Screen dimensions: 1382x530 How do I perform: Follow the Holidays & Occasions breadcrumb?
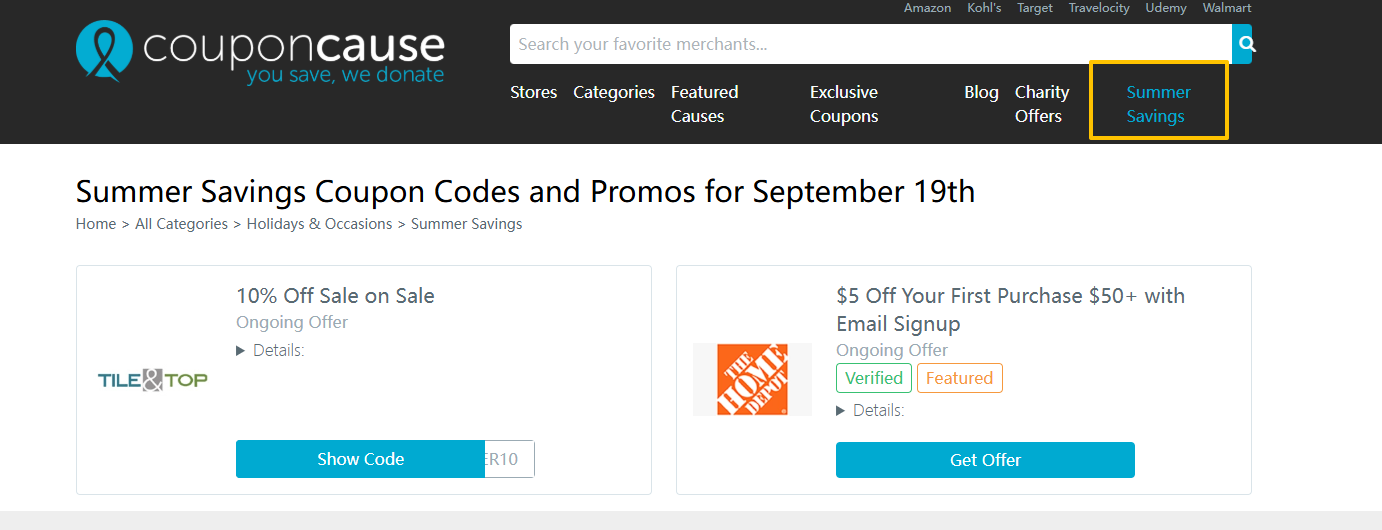(319, 224)
